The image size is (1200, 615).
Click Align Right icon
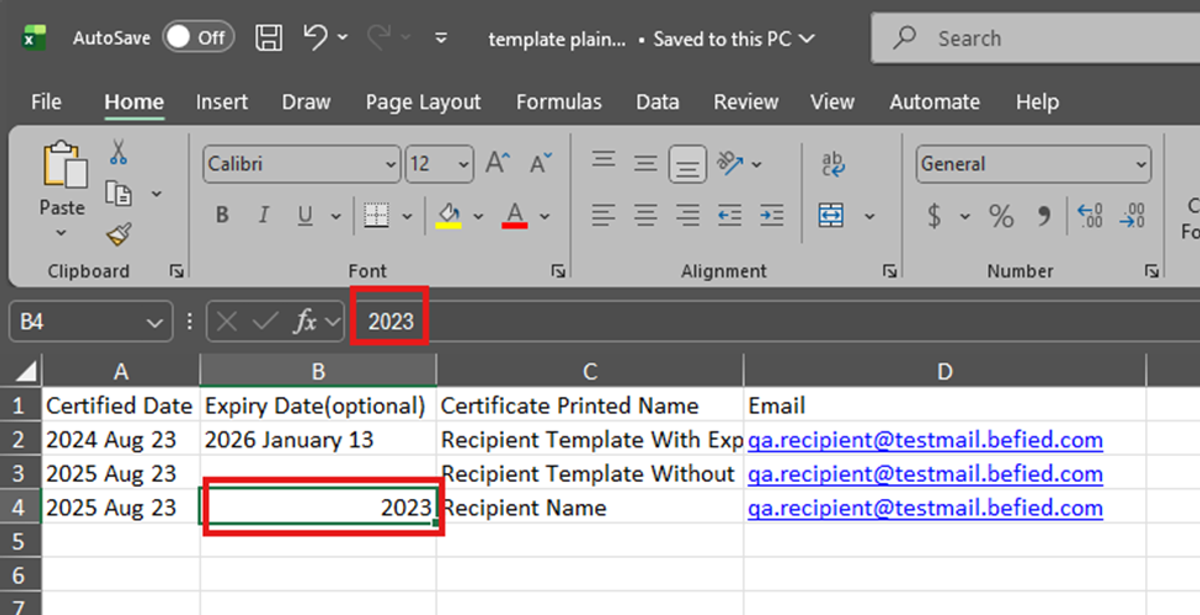(688, 215)
